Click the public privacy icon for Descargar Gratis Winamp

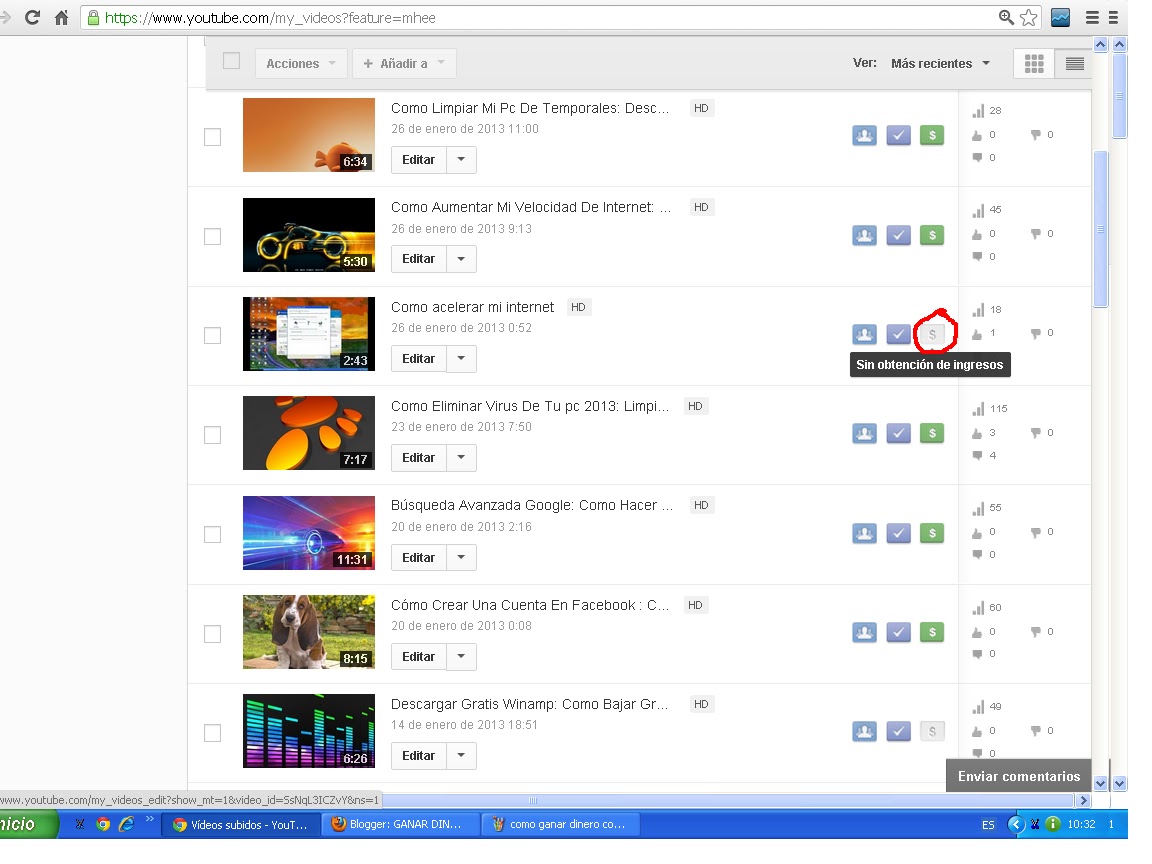(864, 731)
